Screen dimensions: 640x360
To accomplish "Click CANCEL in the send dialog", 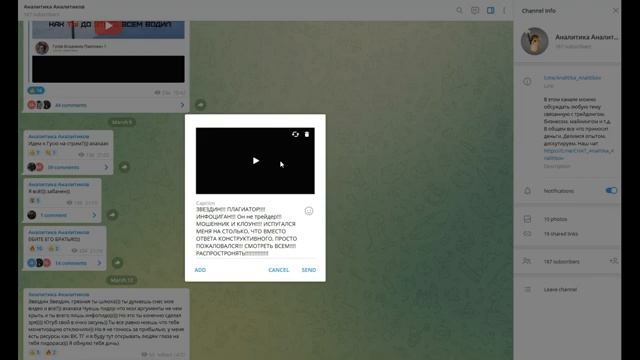I will [x=279, y=270].
